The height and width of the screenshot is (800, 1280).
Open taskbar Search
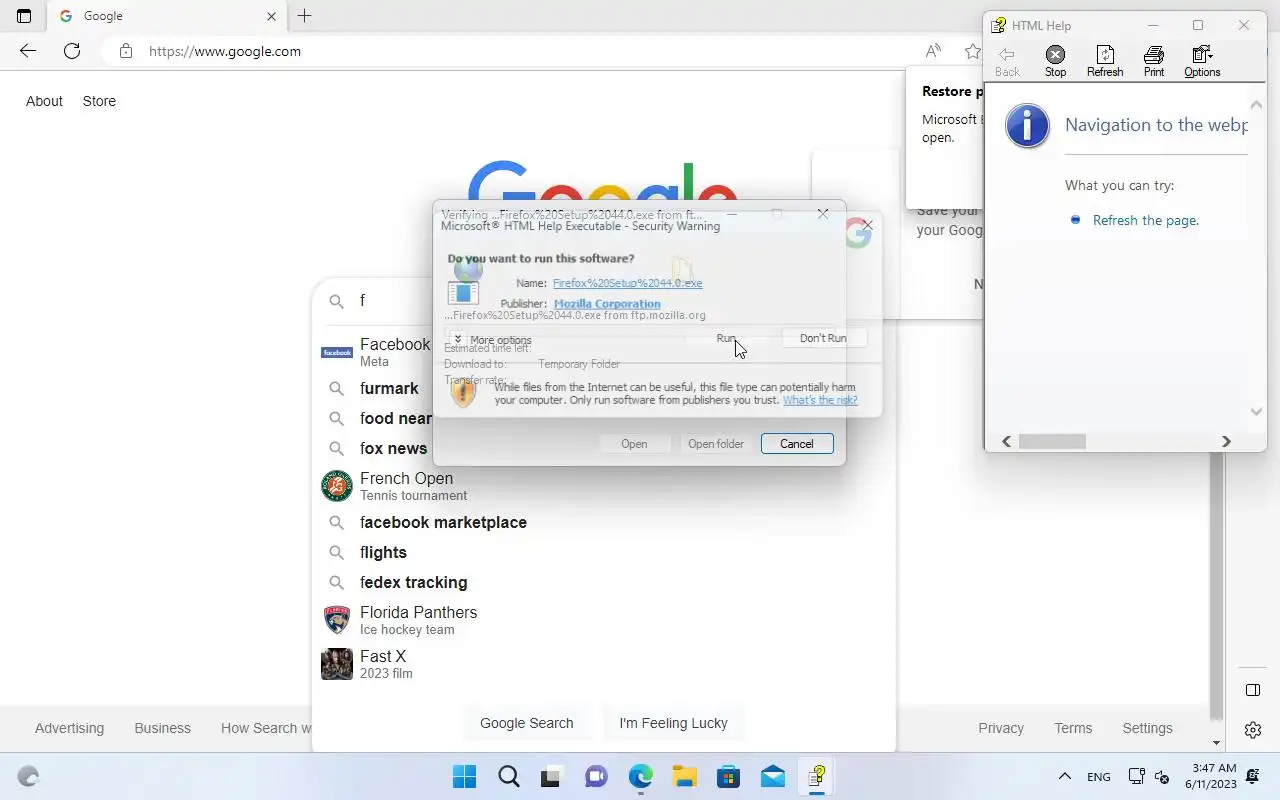tap(509, 776)
